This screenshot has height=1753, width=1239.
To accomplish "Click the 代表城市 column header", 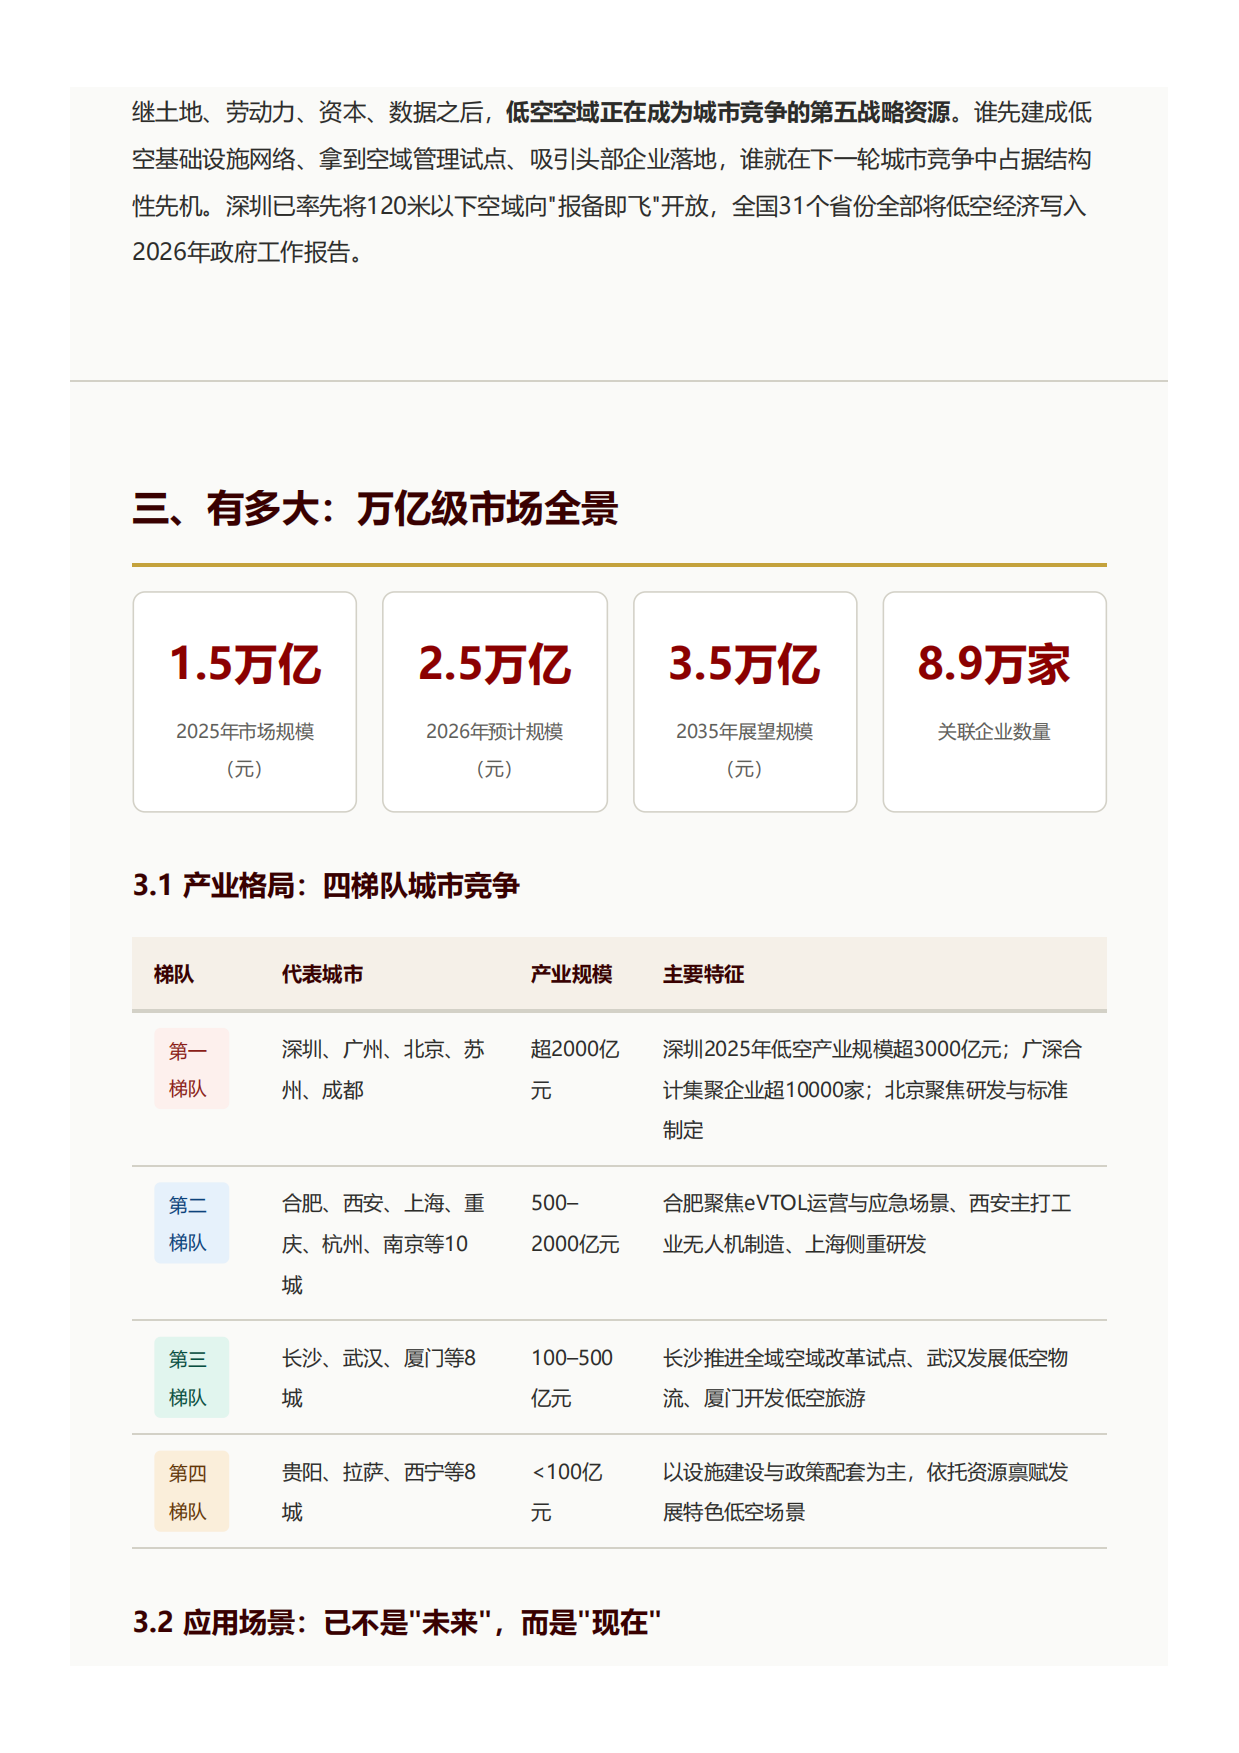I will click(x=322, y=974).
